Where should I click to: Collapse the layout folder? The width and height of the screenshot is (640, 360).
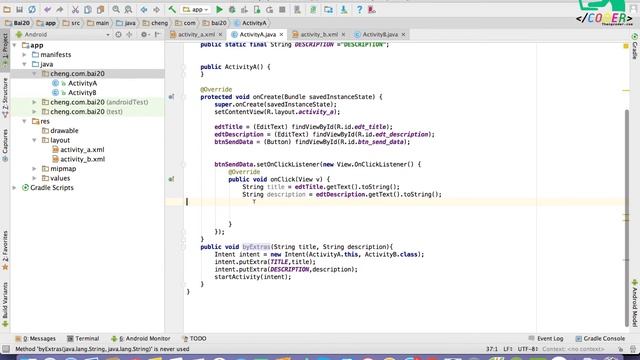click(x=35, y=140)
